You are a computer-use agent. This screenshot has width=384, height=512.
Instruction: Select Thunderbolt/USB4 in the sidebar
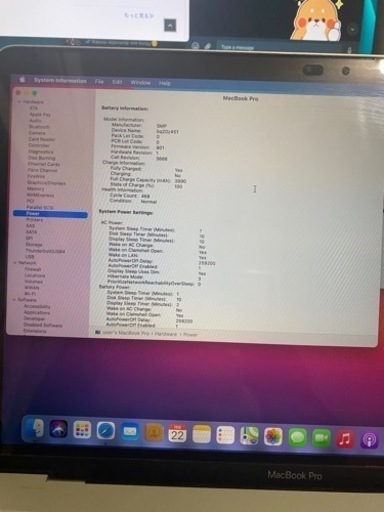coord(45,251)
